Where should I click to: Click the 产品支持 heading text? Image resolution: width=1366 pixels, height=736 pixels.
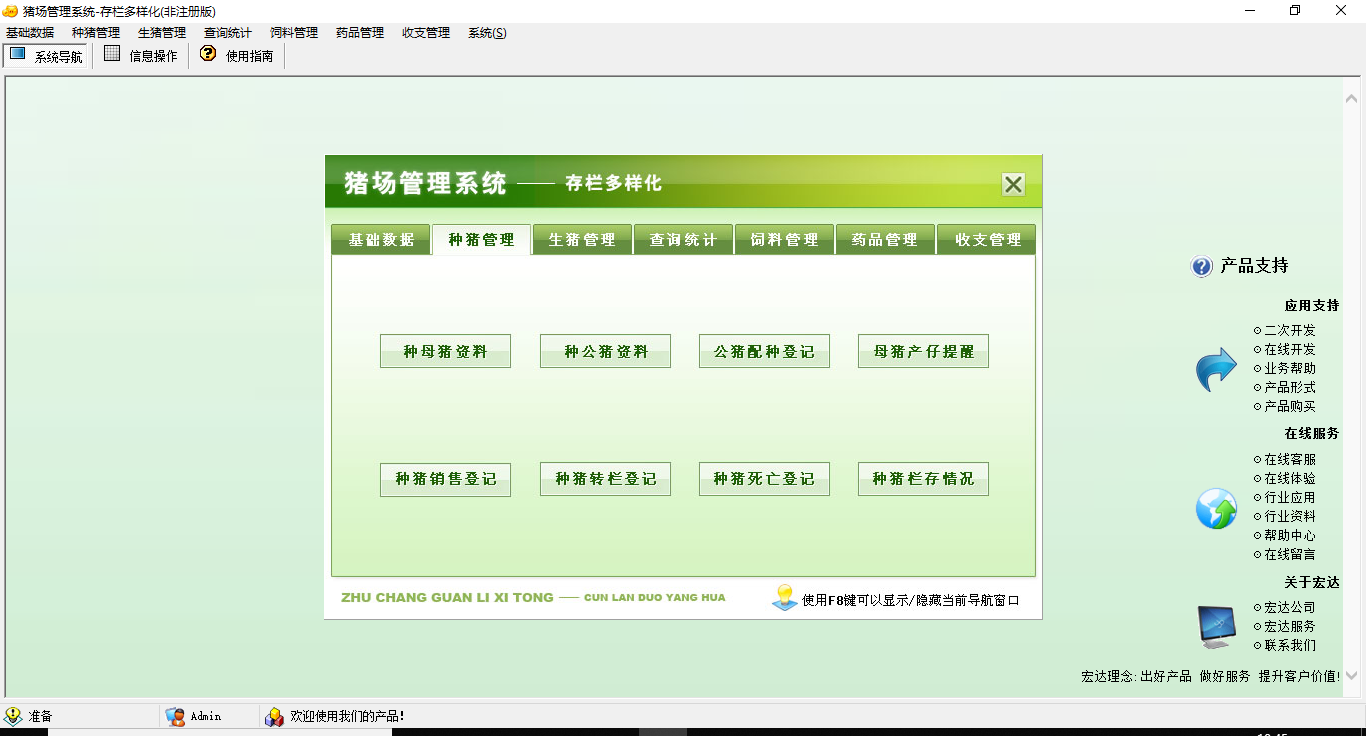tap(1254, 266)
